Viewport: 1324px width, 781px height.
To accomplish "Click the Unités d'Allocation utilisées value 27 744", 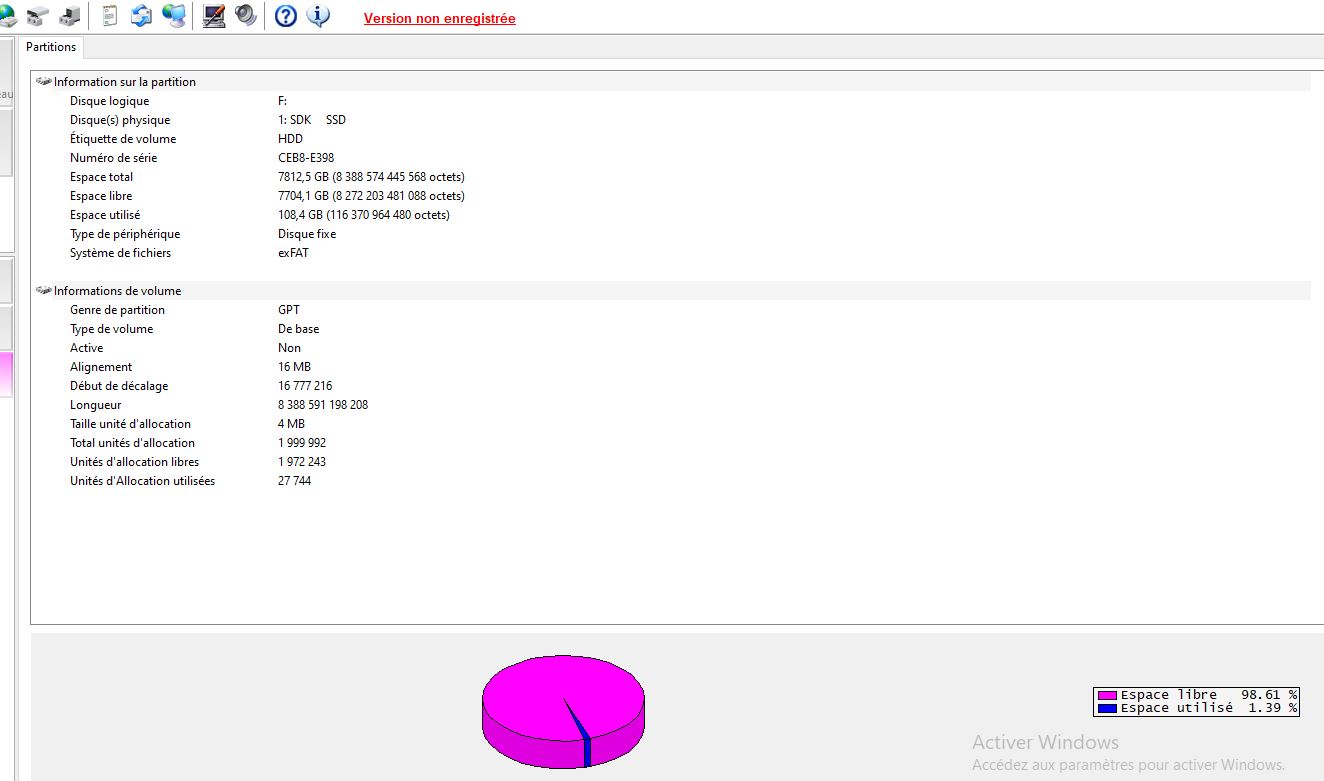I will pyautogui.click(x=295, y=481).
